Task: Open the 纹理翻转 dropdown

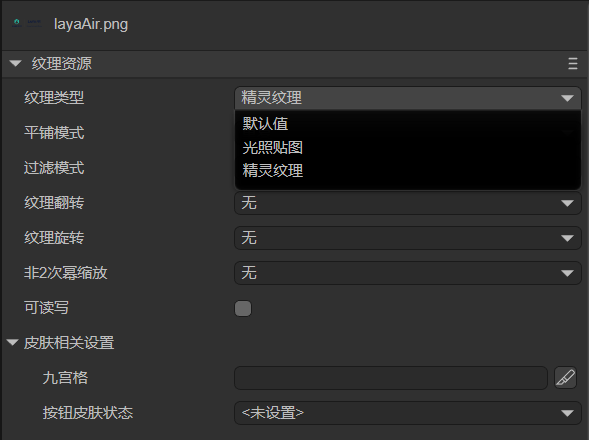Action: pyautogui.click(x=408, y=203)
